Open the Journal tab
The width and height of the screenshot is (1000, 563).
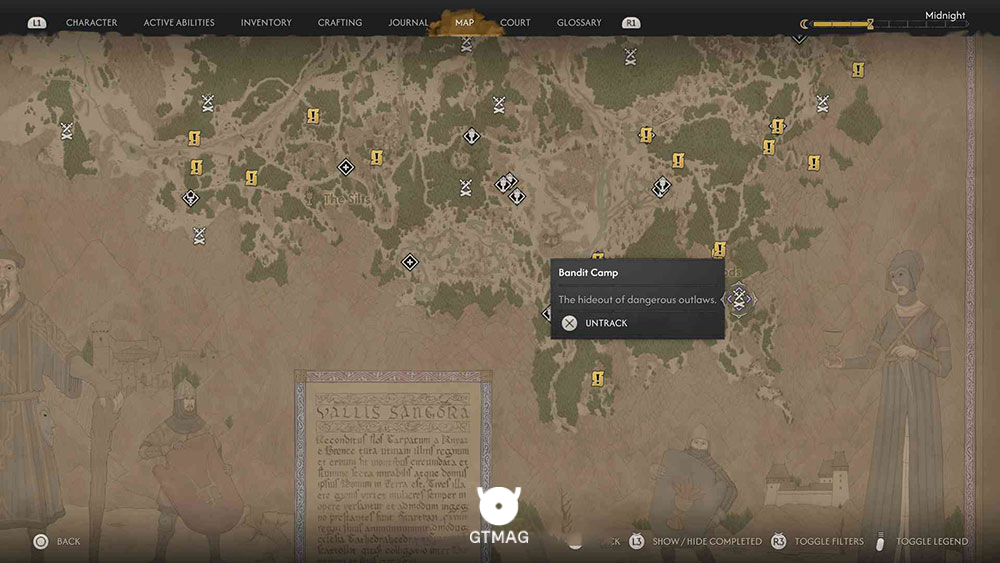(408, 22)
